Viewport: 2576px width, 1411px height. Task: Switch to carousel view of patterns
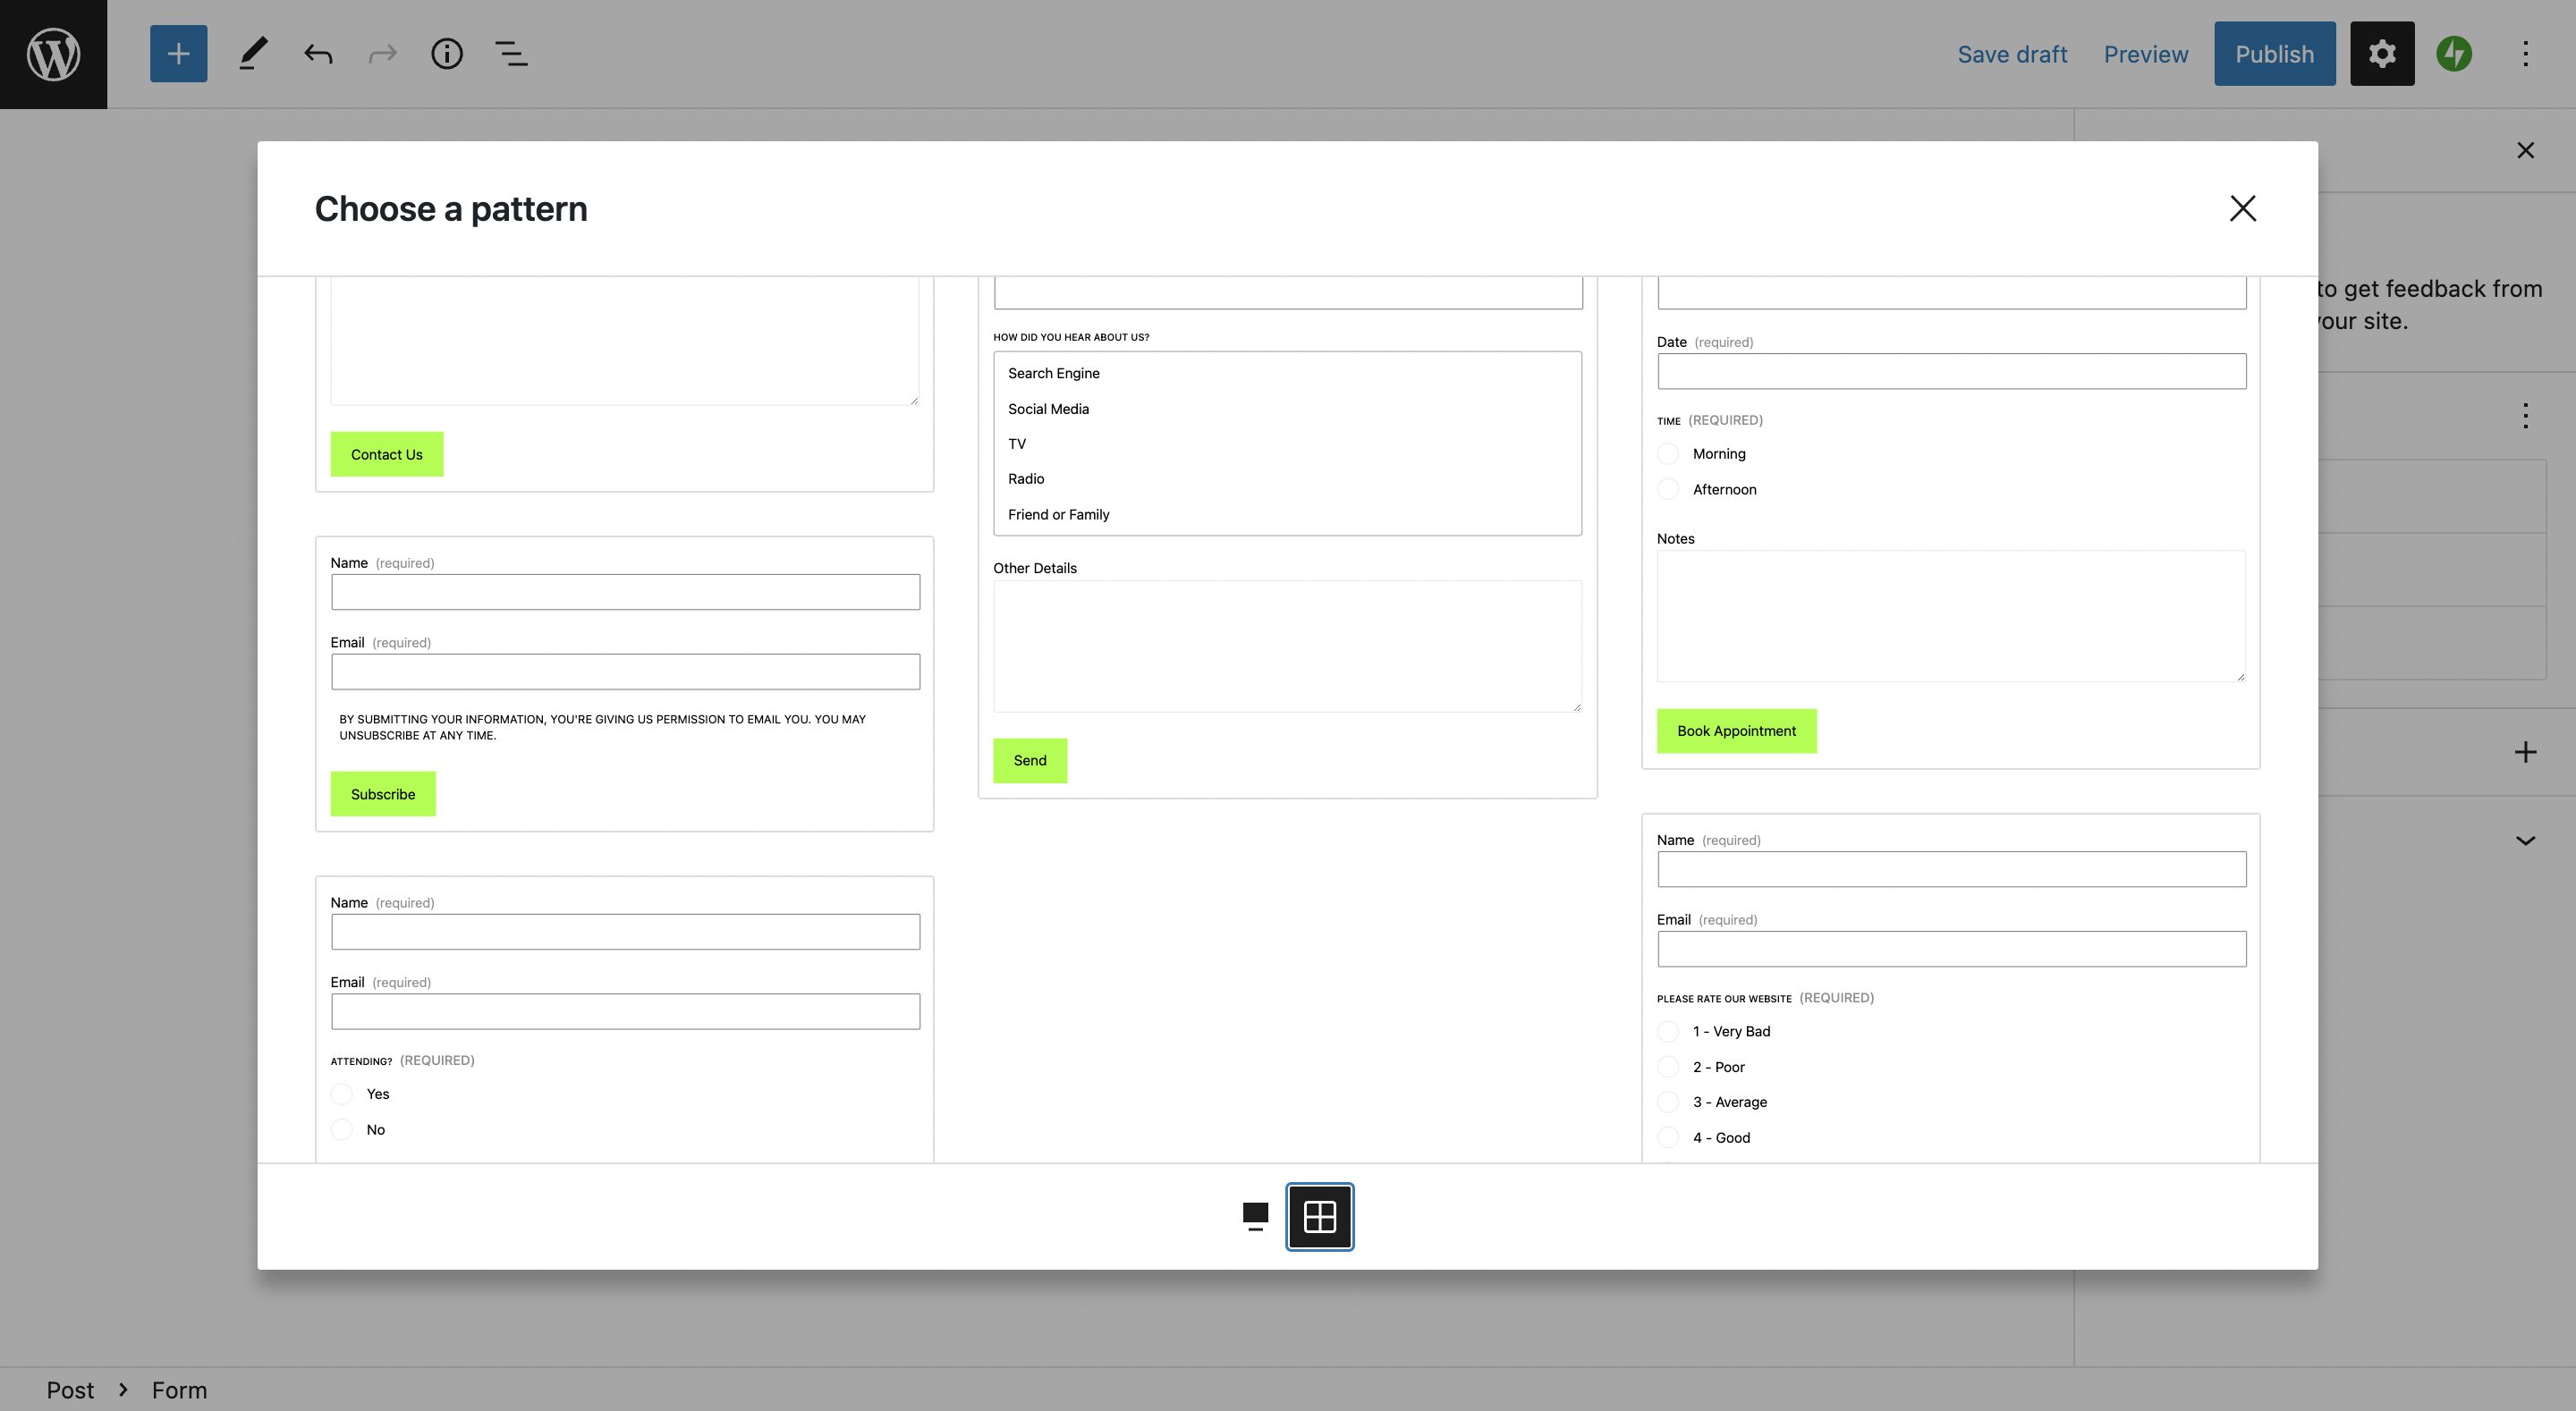(x=1255, y=1216)
